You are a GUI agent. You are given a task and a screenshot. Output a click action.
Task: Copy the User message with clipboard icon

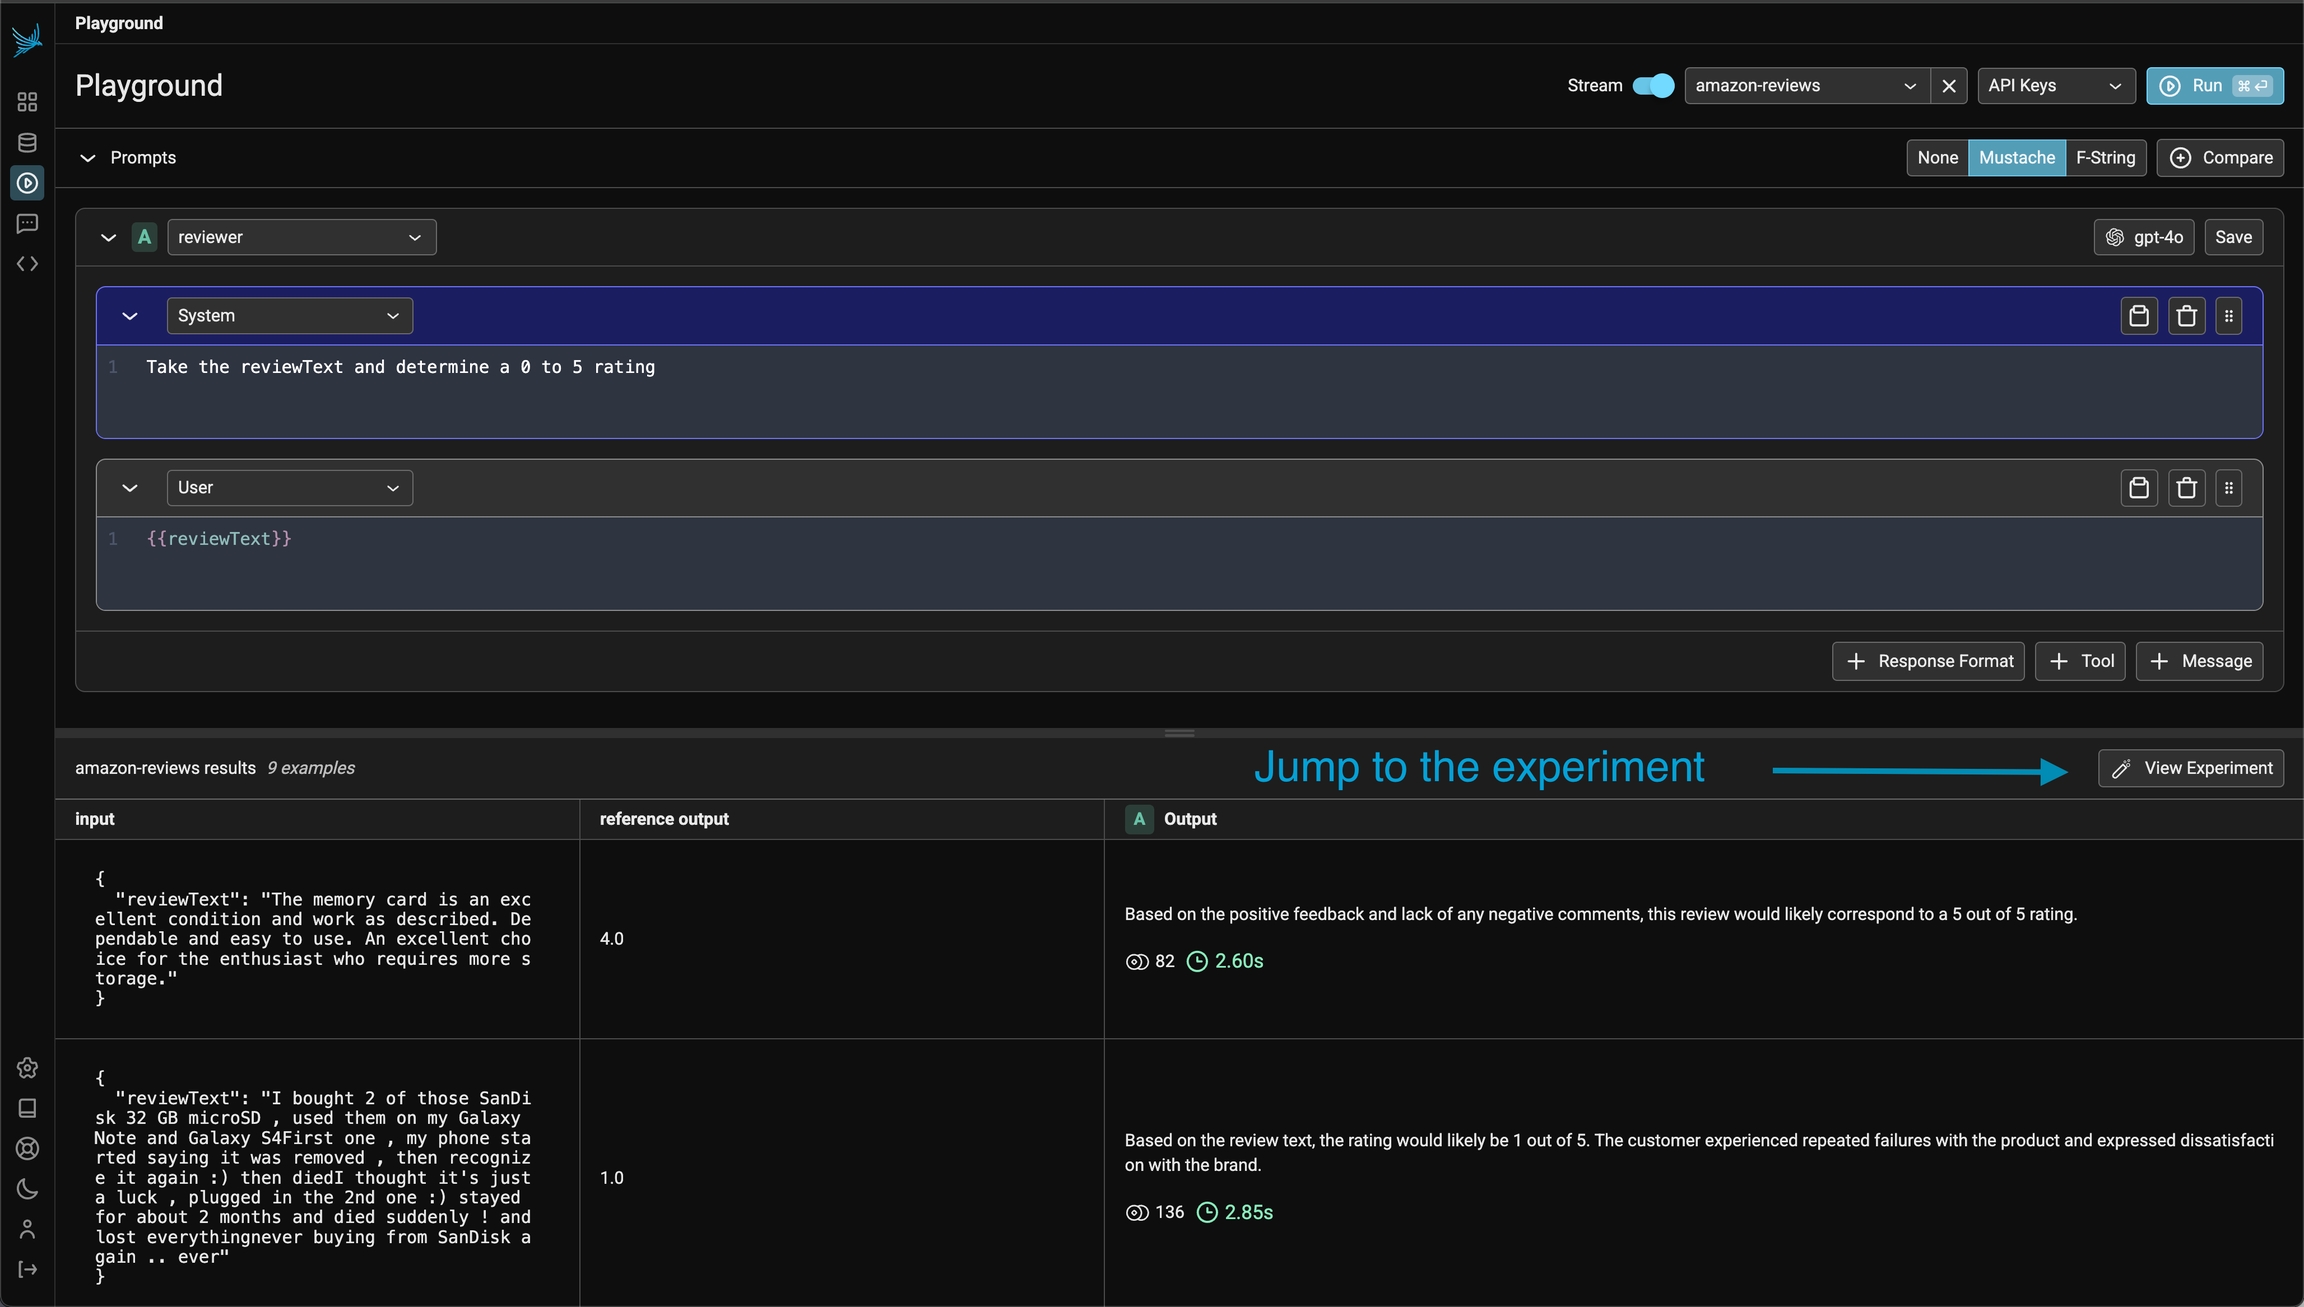2139,488
